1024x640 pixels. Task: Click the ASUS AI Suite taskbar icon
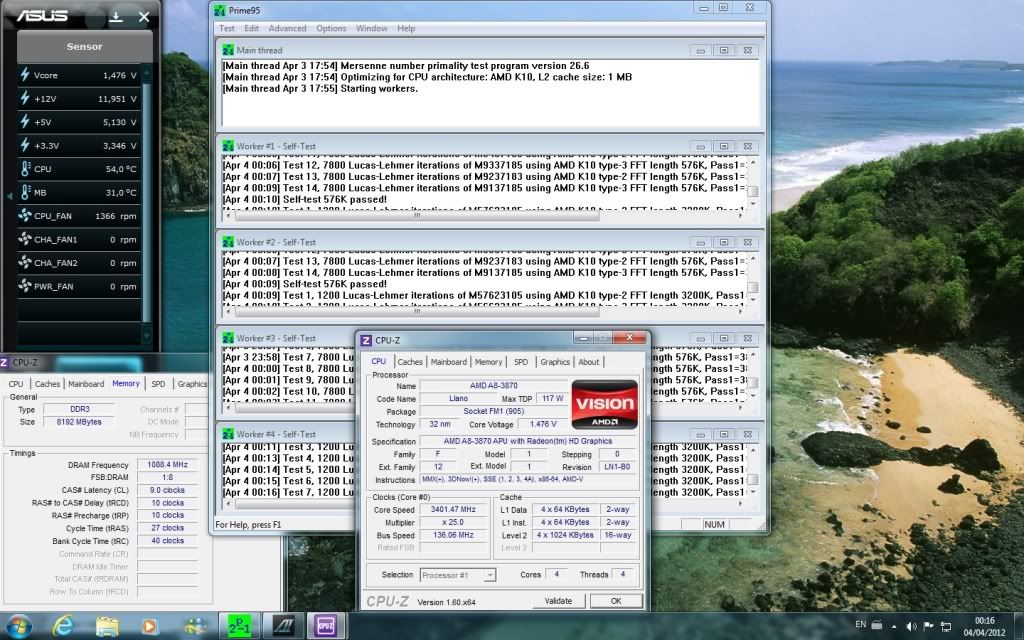coord(283,626)
